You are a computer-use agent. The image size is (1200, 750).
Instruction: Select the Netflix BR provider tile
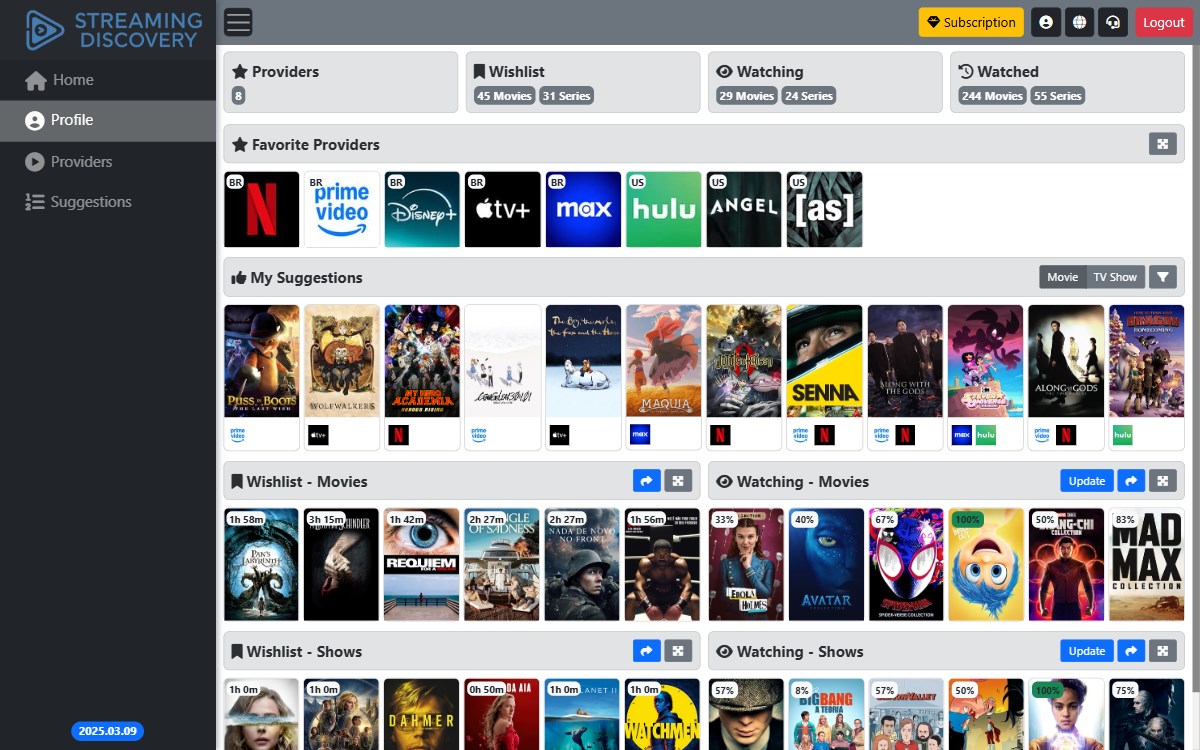[x=262, y=209]
